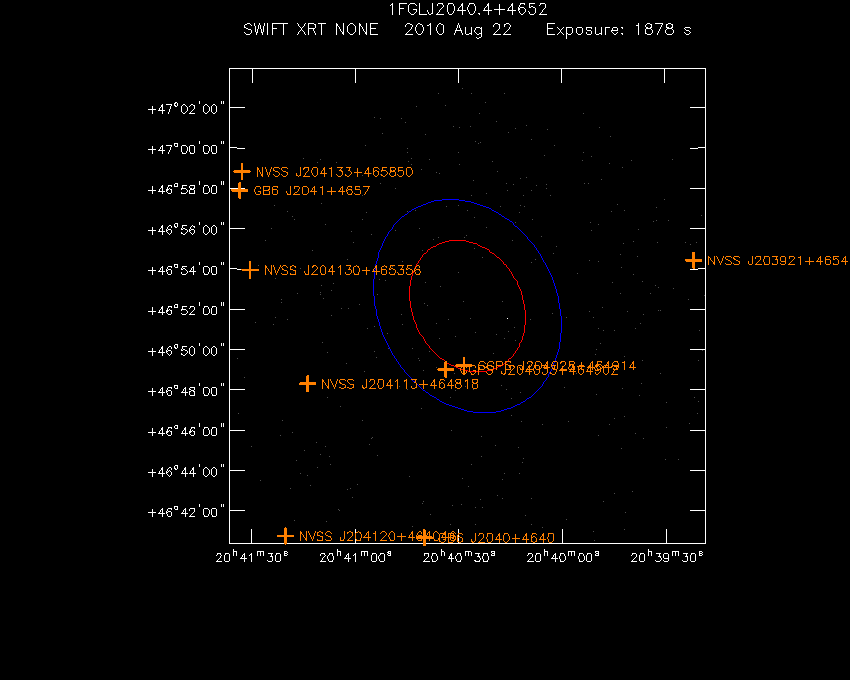This screenshot has height=680, width=850.
Task: Click the cross marker for CGPS J204025+464914
Action: pos(463,365)
